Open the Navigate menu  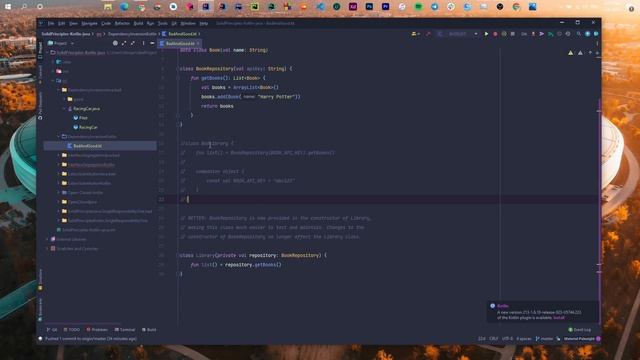click(89, 24)
